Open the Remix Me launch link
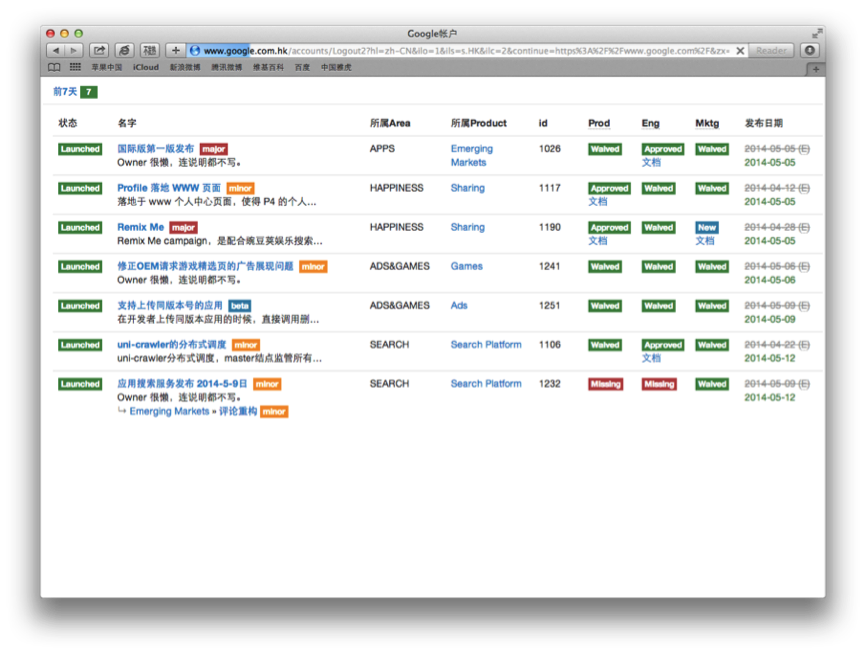The height and width of the screenshot is (655, 866). [x=140, y=227]
